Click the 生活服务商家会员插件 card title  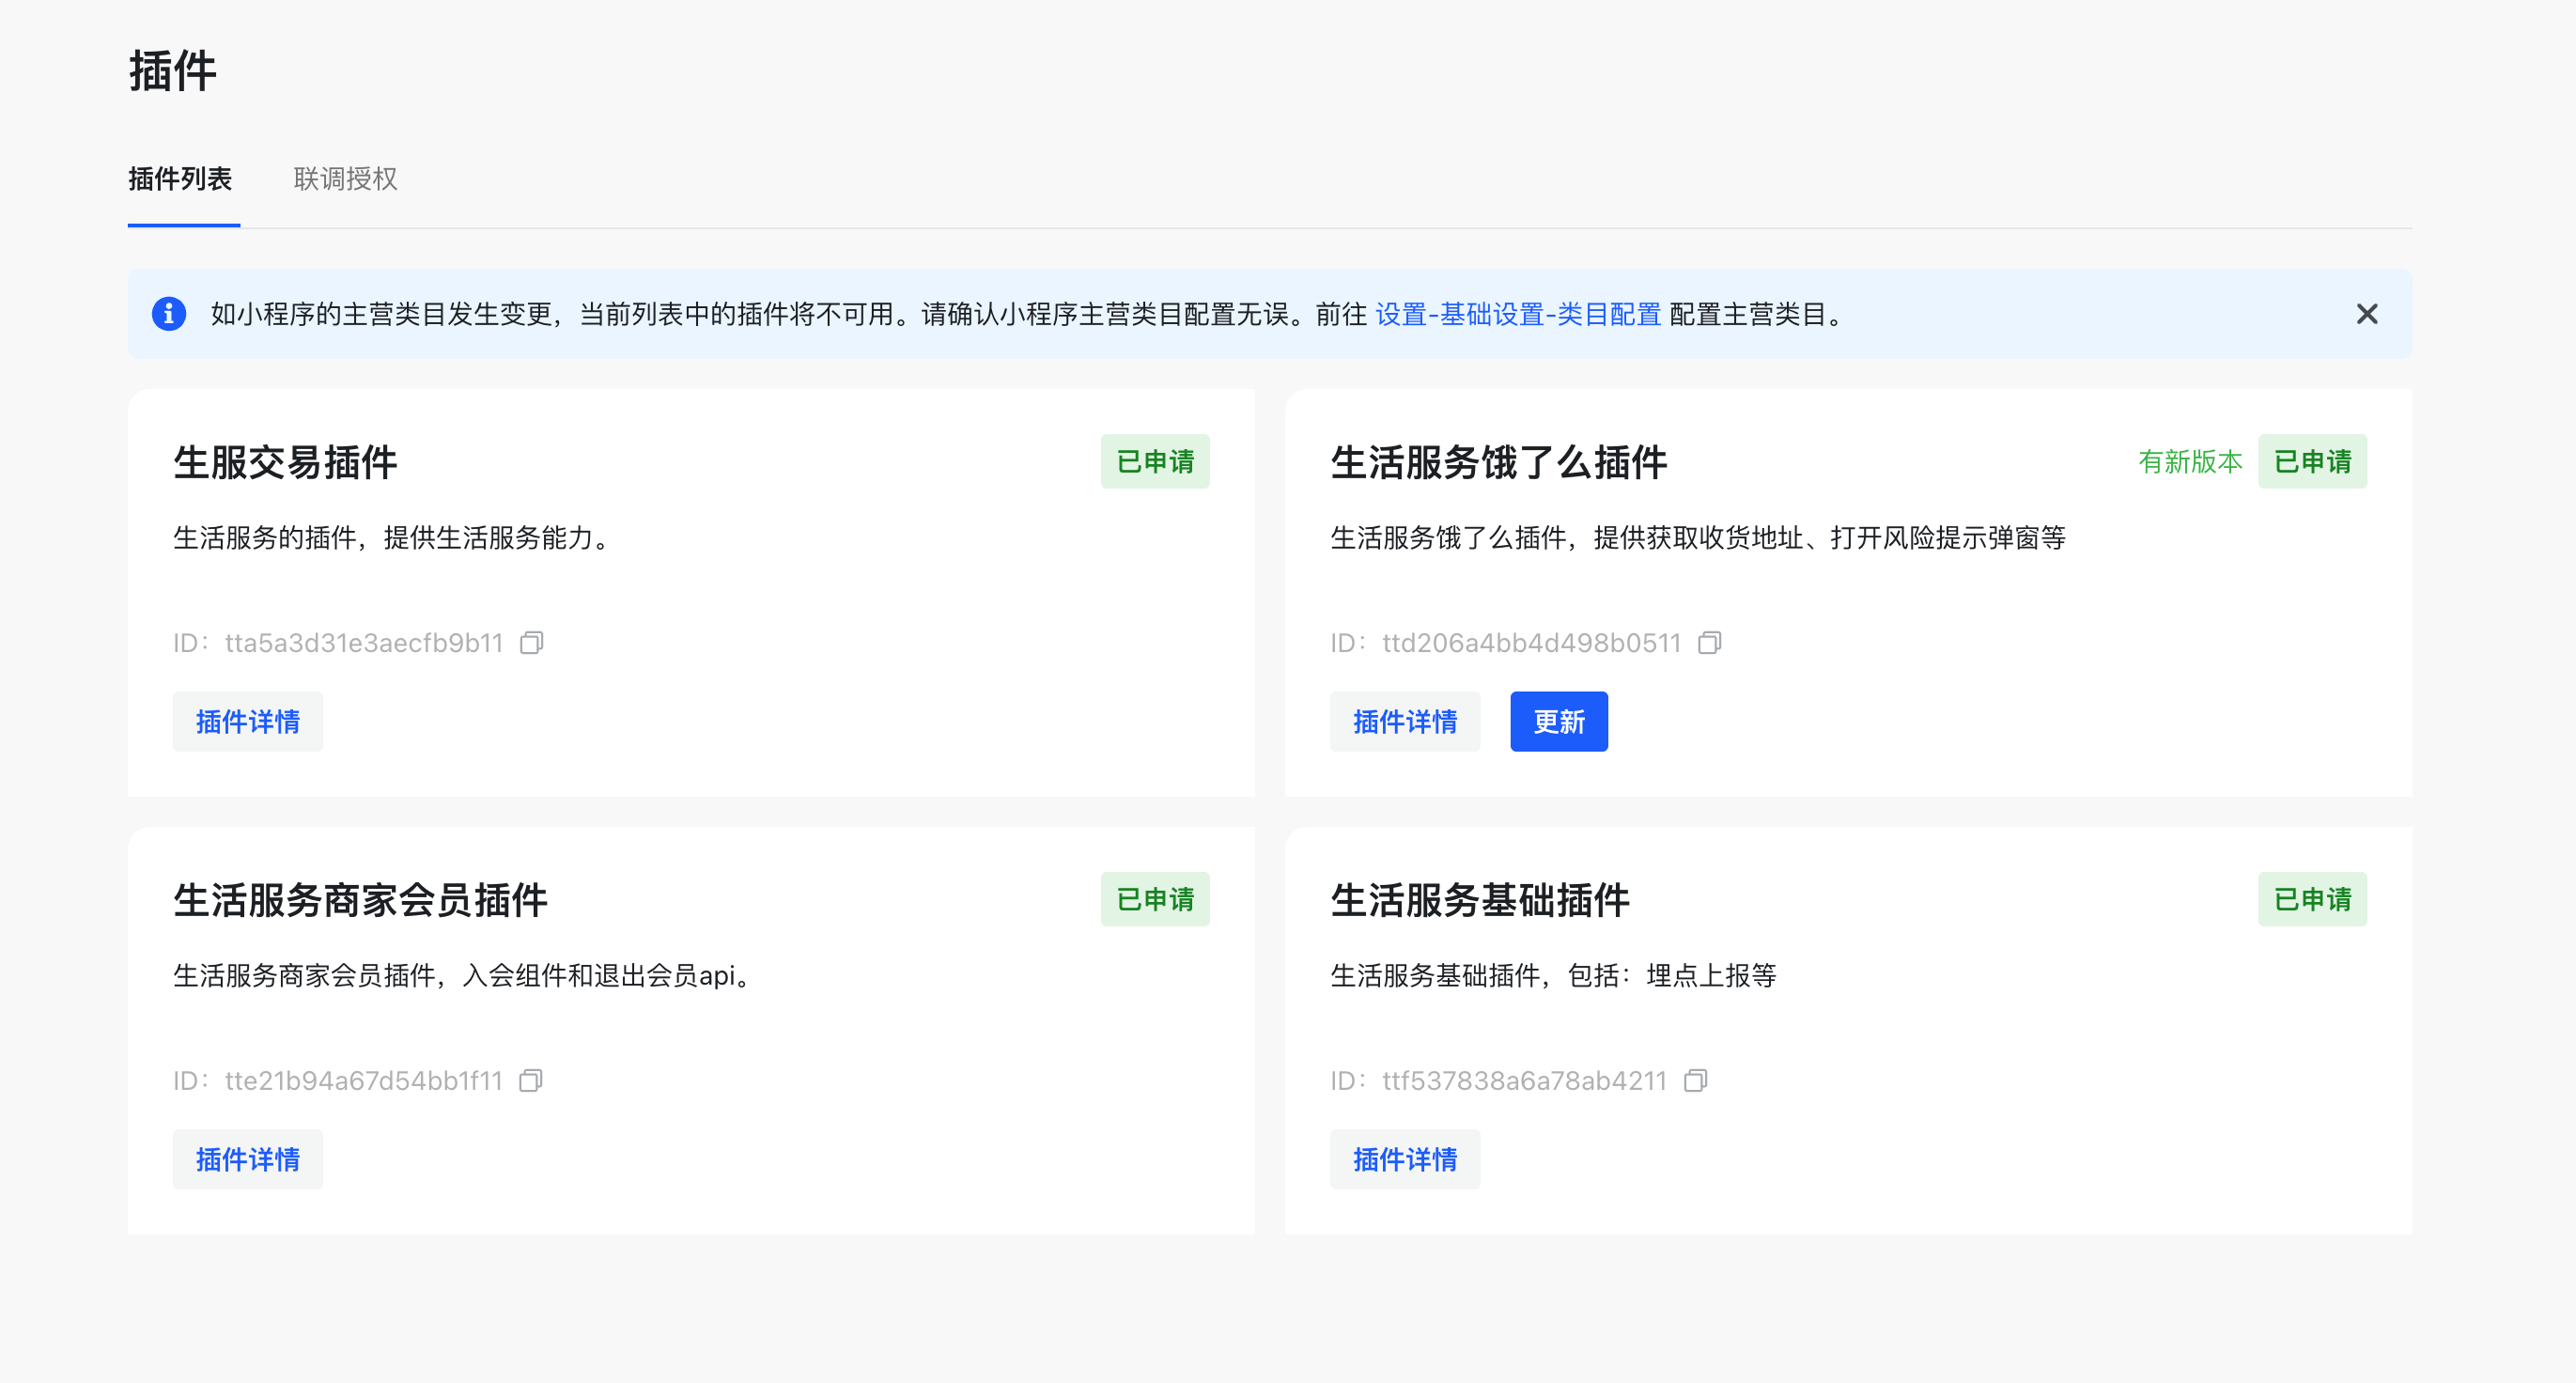[360, 900]
